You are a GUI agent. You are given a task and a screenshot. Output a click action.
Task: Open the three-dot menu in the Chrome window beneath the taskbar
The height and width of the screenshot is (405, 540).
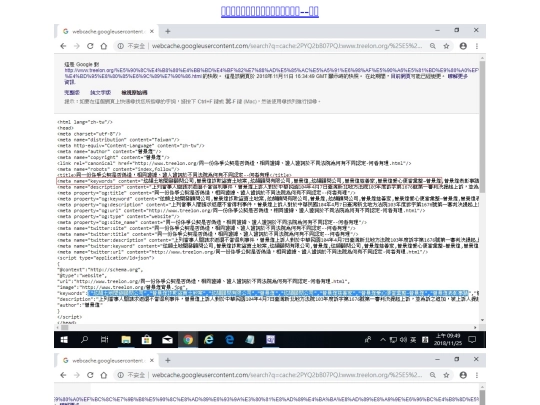(477, 375)
